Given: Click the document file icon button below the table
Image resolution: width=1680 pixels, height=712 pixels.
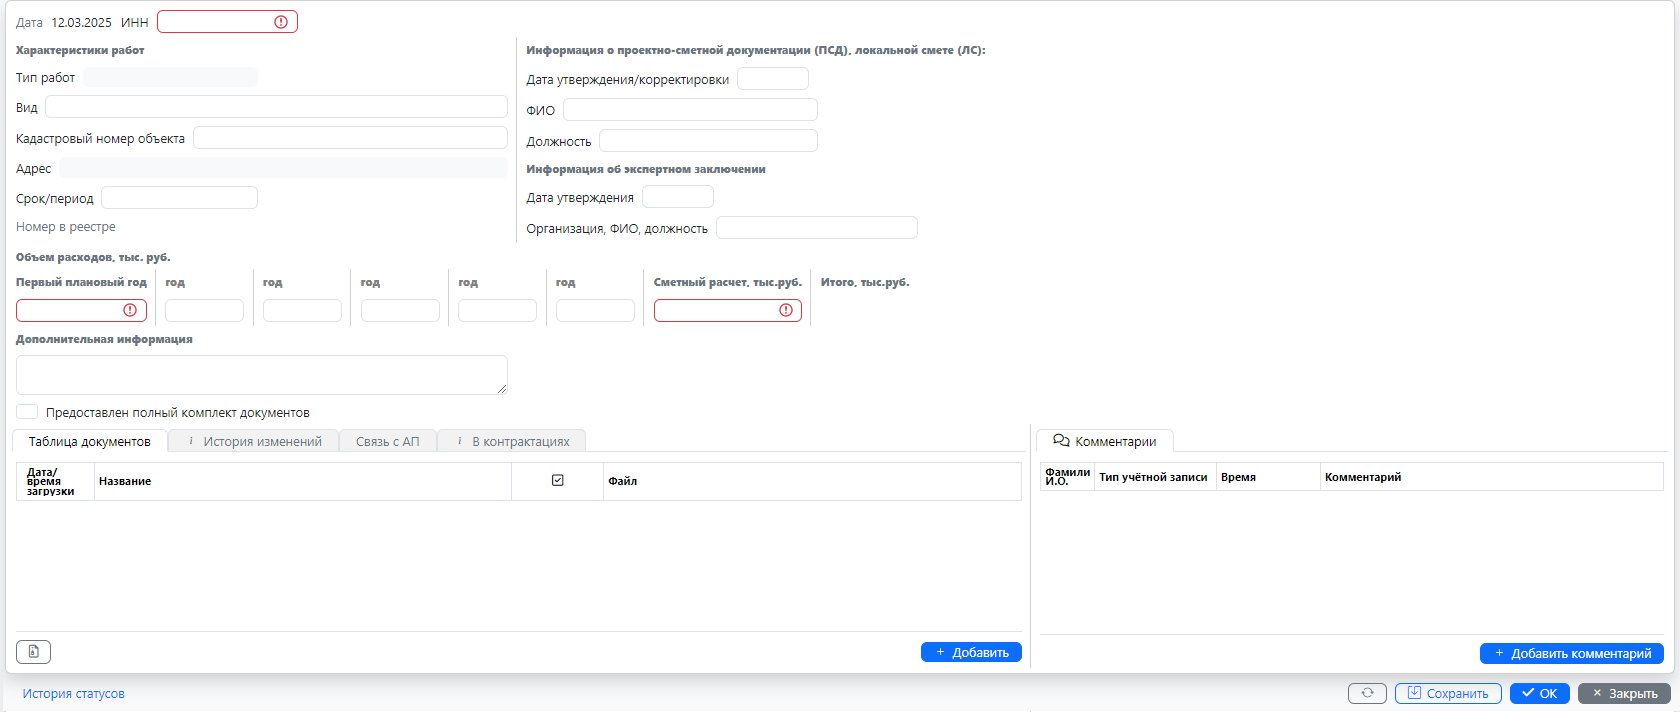Looking at the screenshot, I should (33, 652).
